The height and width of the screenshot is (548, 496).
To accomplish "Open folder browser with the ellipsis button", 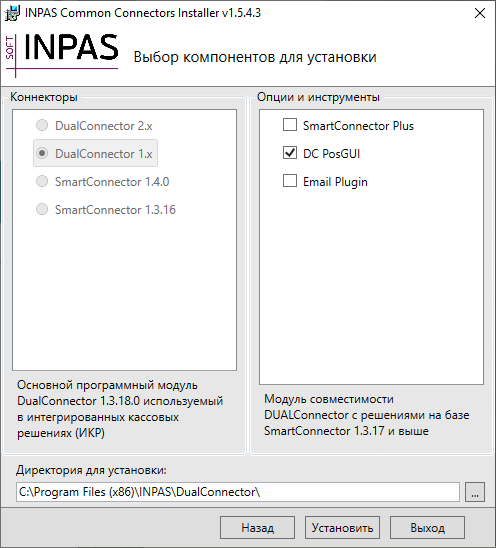I will (475, 492).
